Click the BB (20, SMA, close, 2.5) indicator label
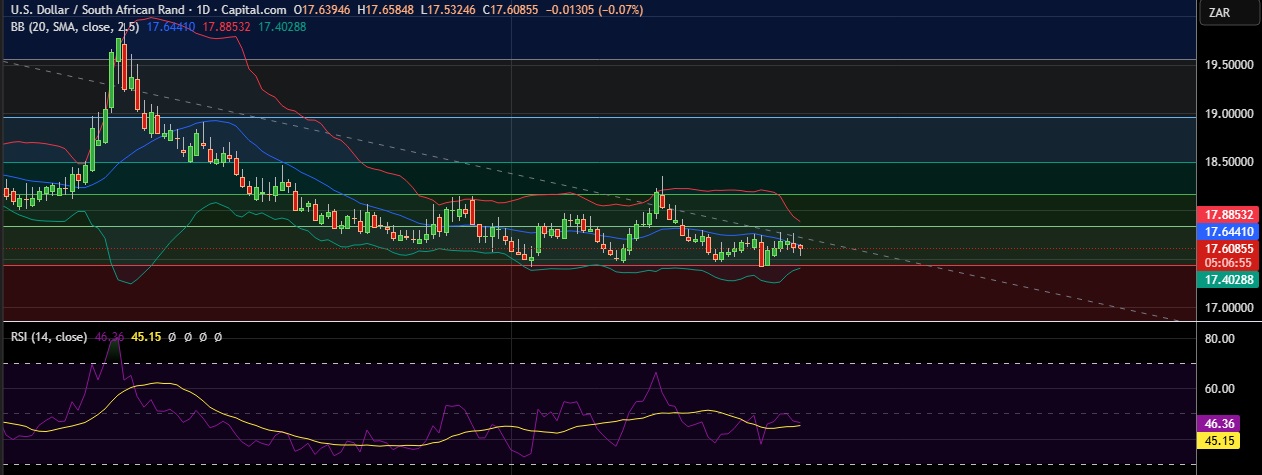The image size is (1262, 475). pyautogui.click(x=73, y=27)
